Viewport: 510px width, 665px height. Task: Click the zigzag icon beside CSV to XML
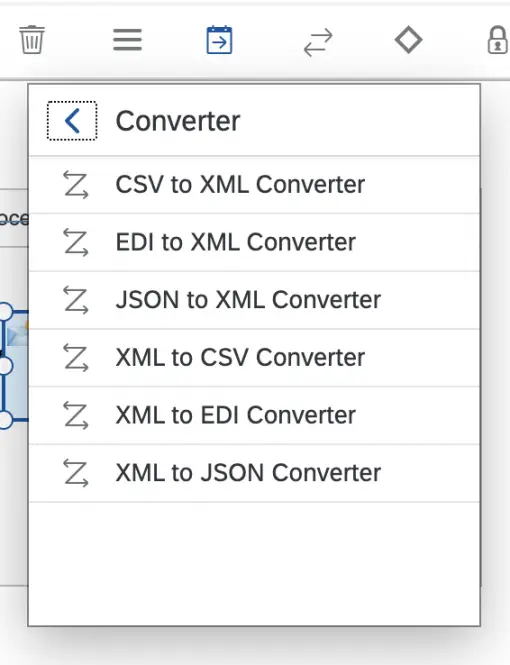click(76, 185)
